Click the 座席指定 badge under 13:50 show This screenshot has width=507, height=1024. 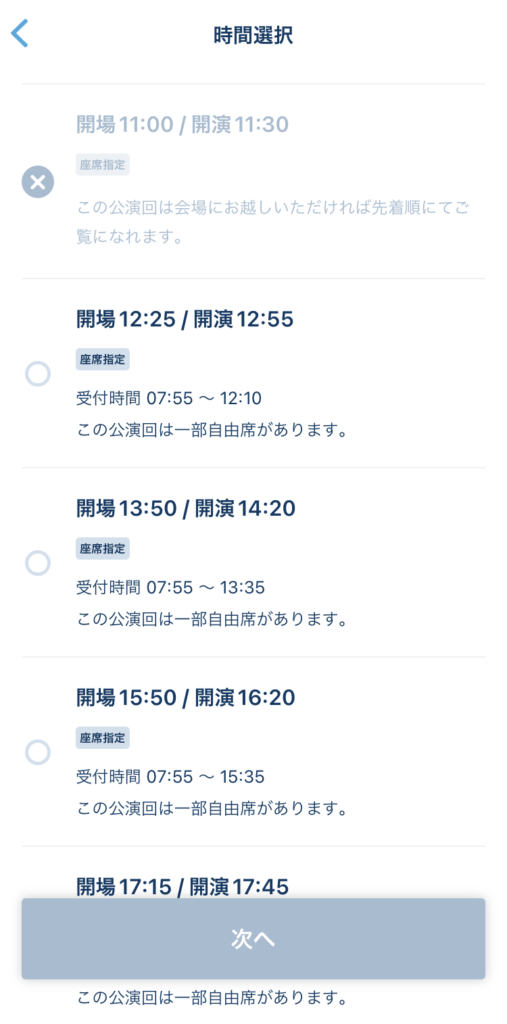point(103,549)
